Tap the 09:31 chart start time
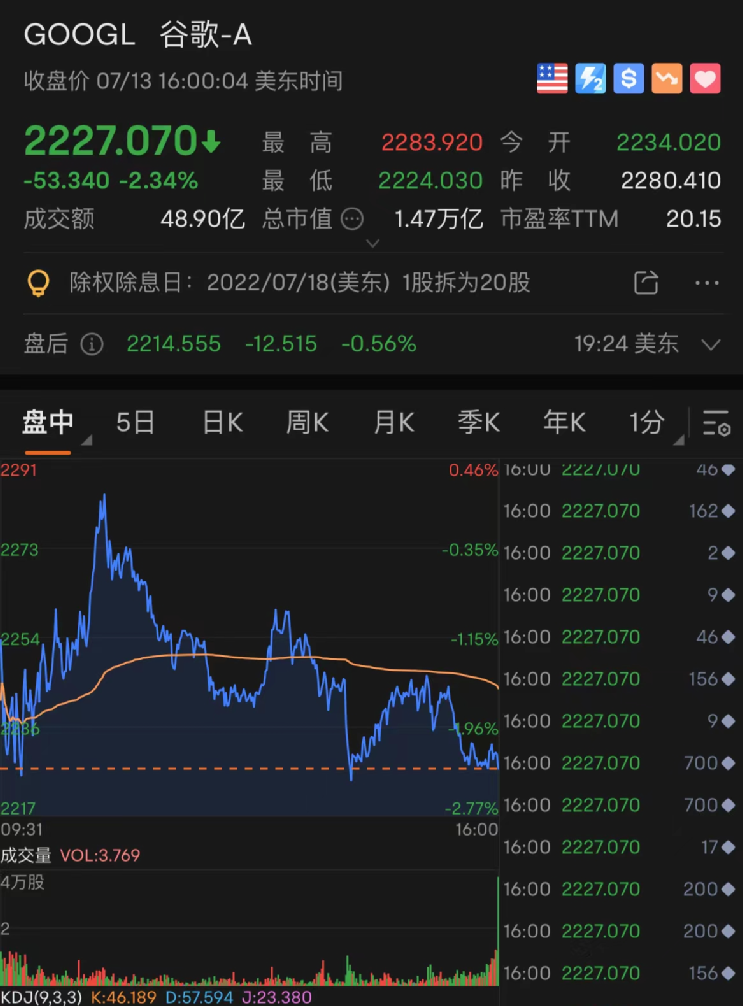This screenshot has width=743, height=1006. (x=22, y=830)
